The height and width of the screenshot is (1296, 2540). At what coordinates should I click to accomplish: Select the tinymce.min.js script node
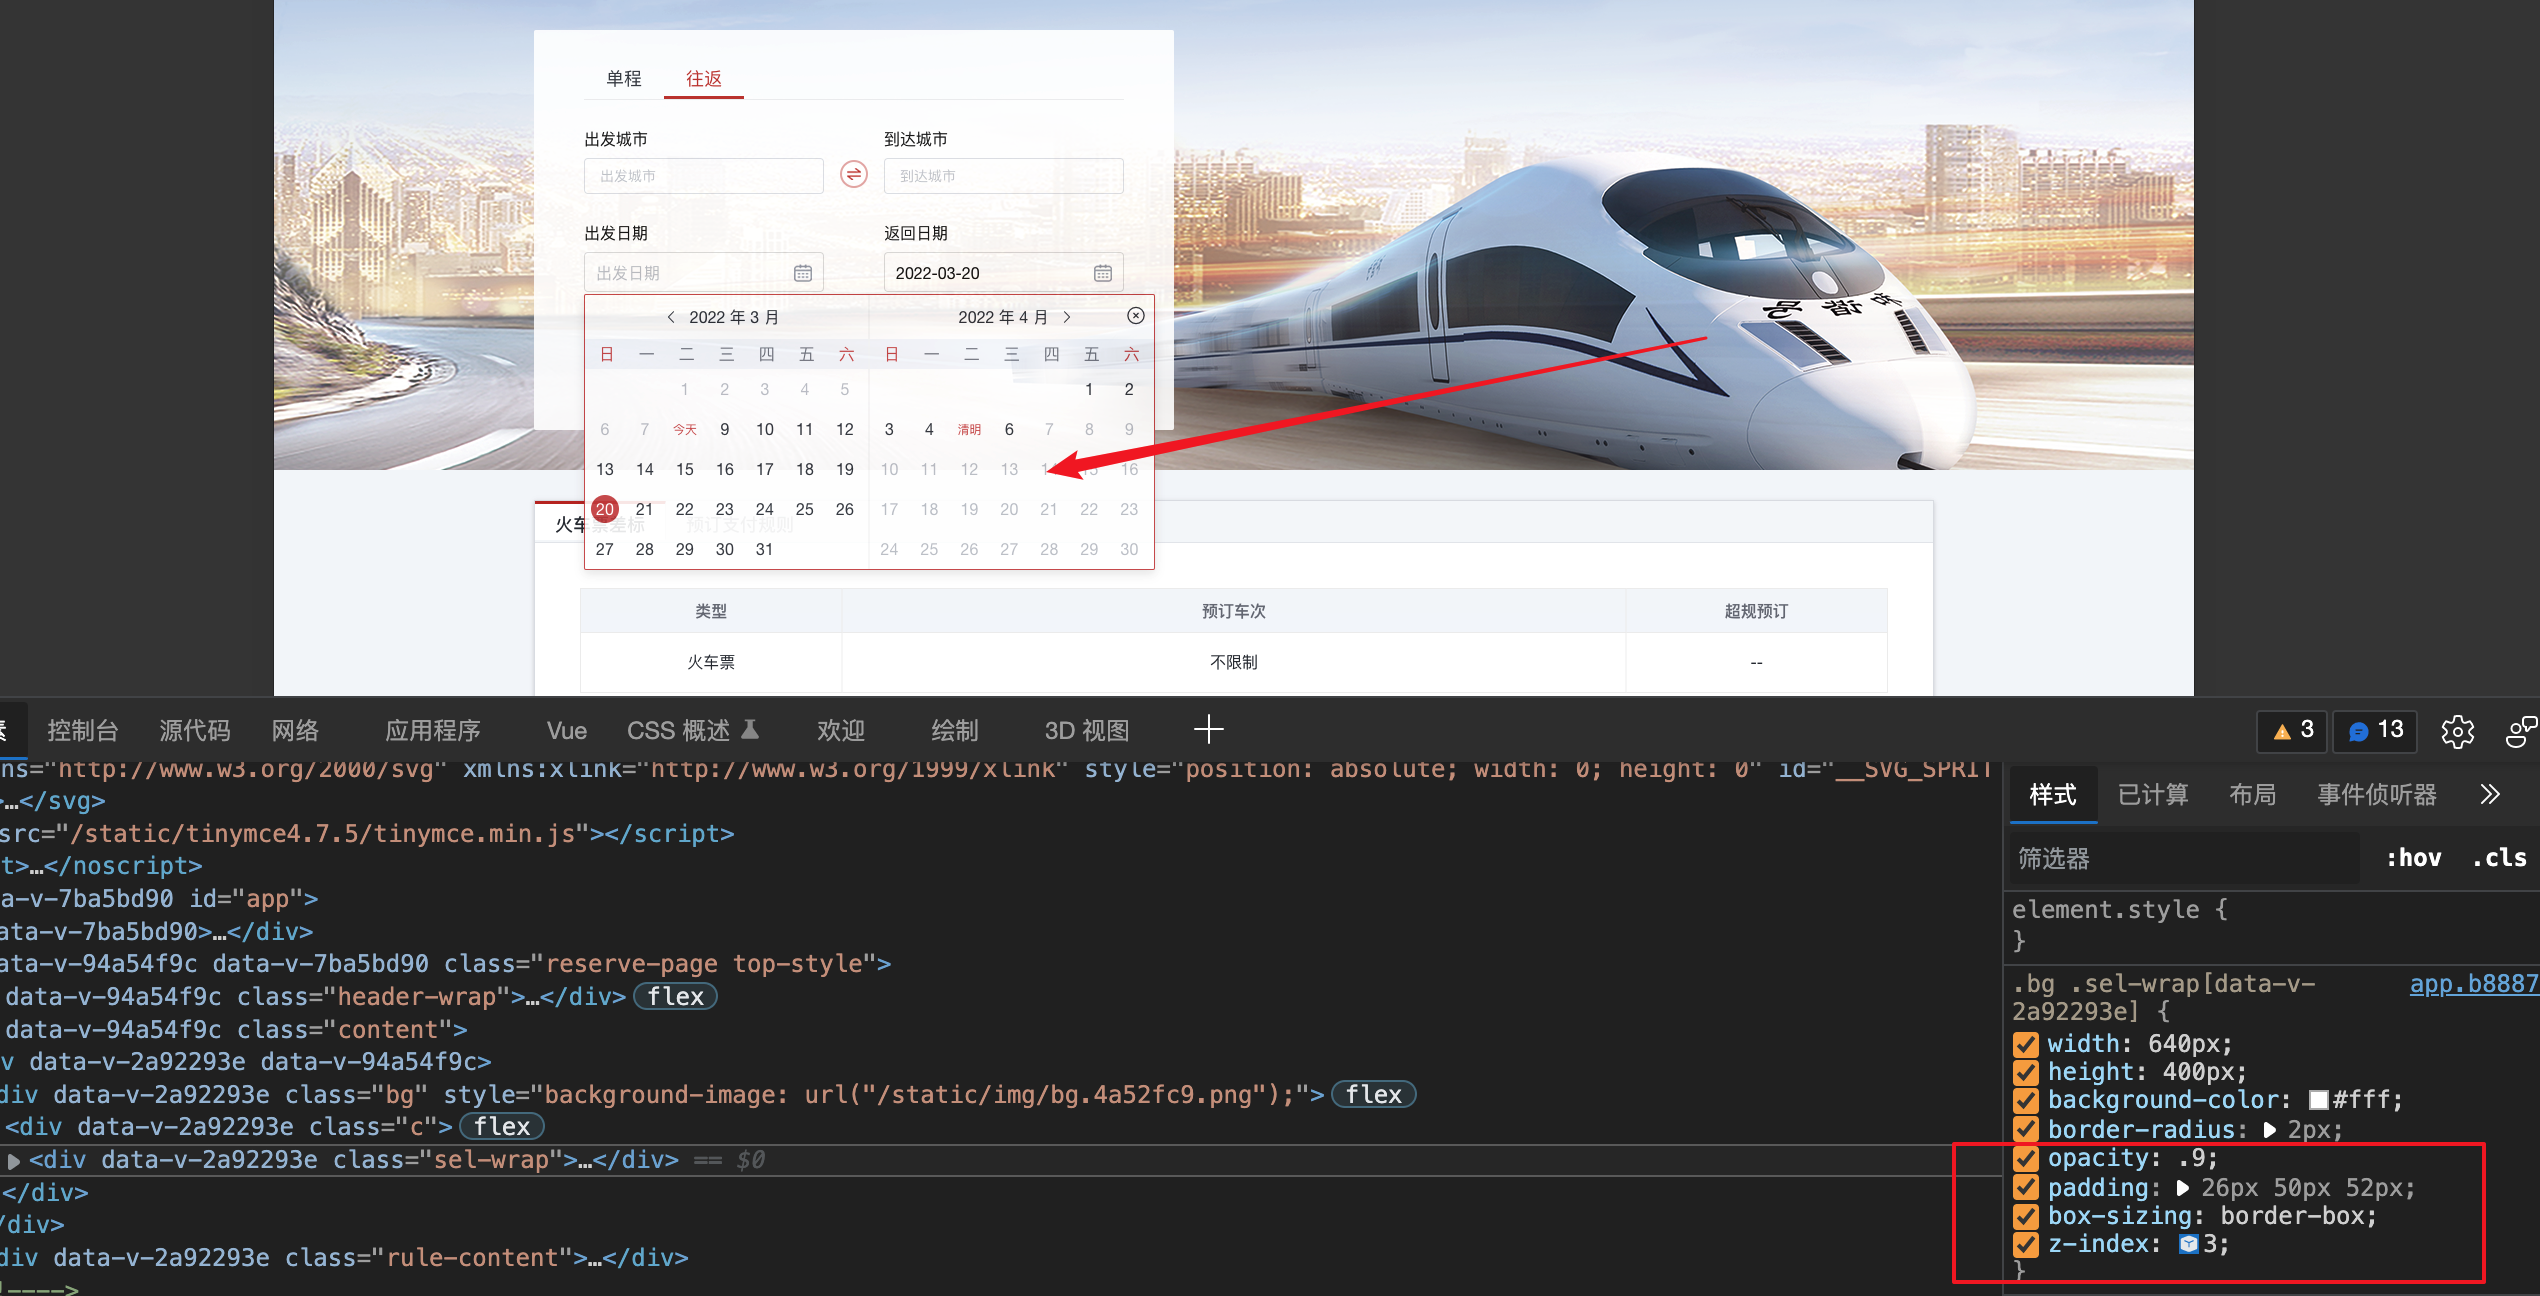click(367, 834)
